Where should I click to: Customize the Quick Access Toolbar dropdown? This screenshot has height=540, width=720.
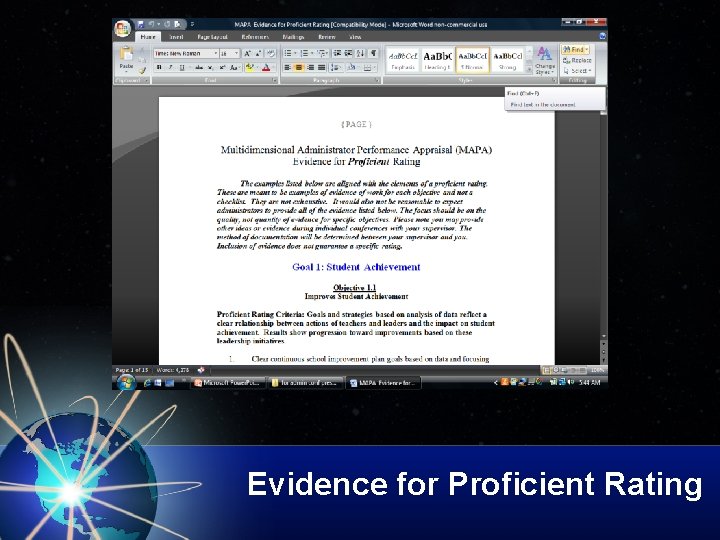(x=192, y=24)
